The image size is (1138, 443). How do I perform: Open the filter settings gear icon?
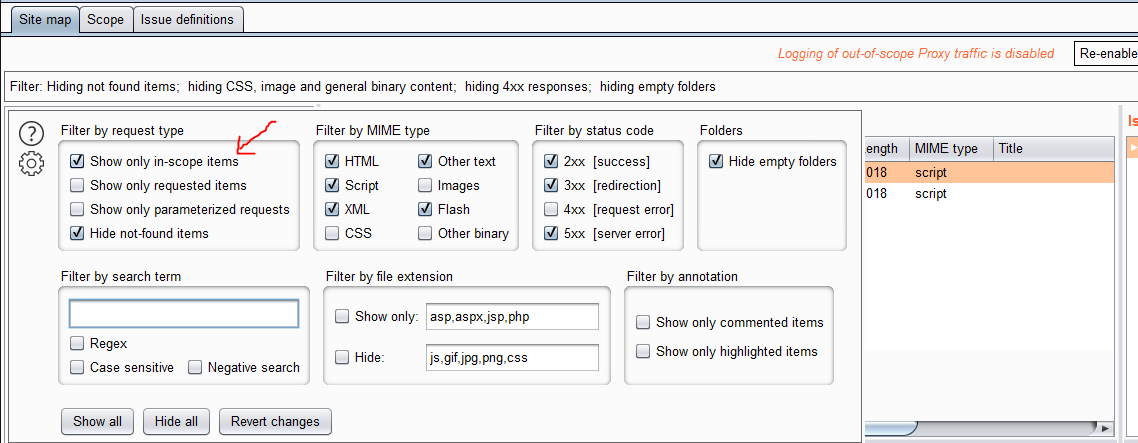point(32,163)
